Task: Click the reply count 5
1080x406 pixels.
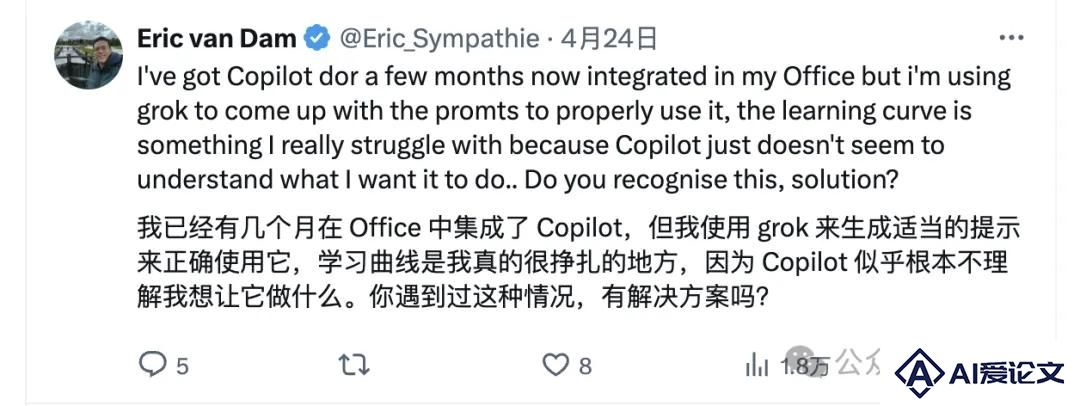Action: (x=182, y=366)
